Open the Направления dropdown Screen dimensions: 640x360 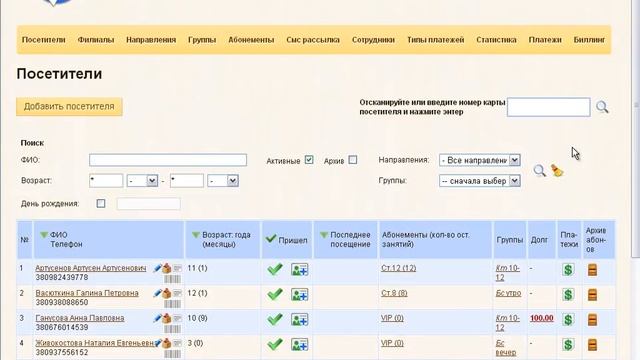pos(480,160)
